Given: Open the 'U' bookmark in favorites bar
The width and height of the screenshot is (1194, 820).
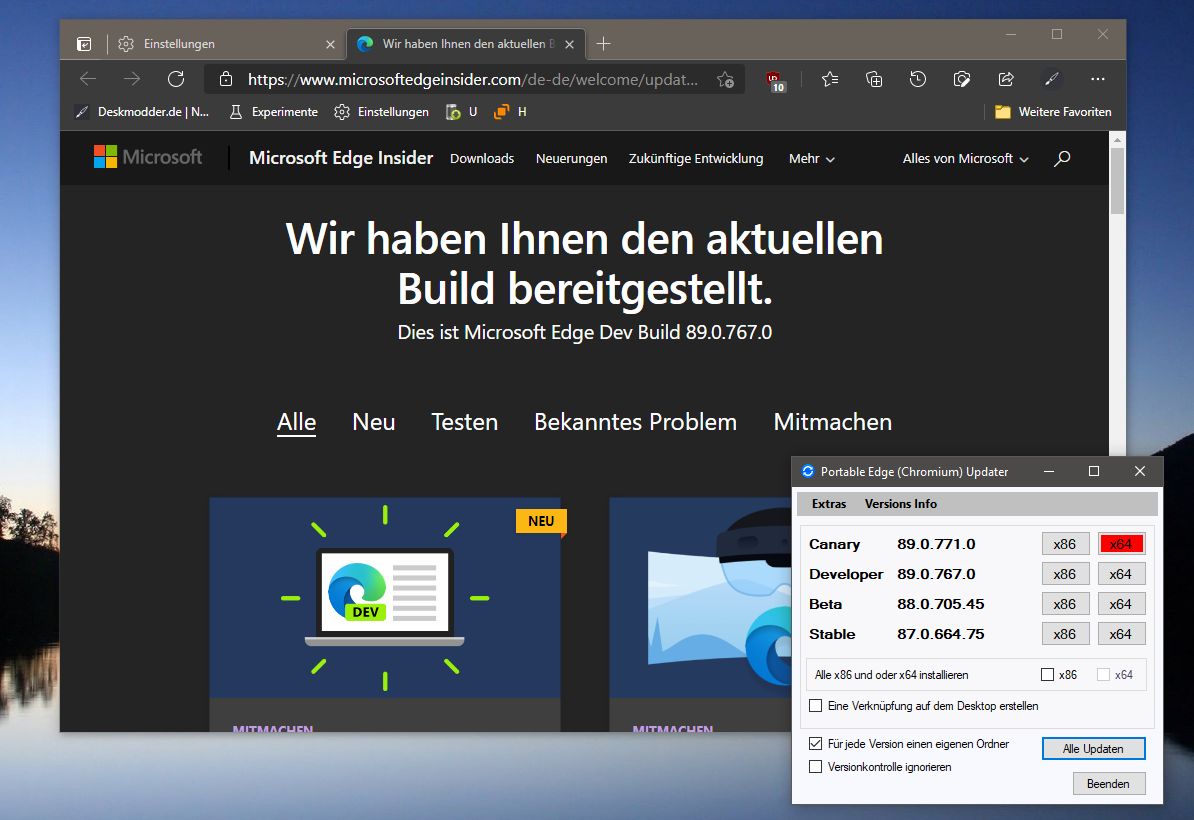Looking at the screenshot, I should [x=462, y=112].
